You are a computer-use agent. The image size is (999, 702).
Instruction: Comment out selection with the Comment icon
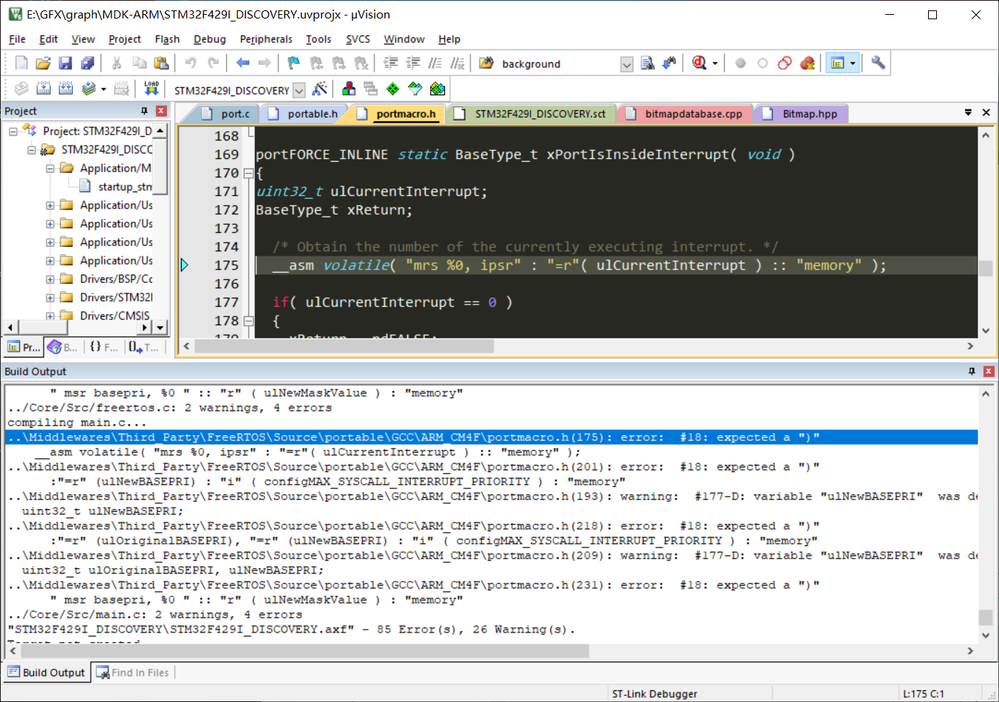click(x=435, y=63)
